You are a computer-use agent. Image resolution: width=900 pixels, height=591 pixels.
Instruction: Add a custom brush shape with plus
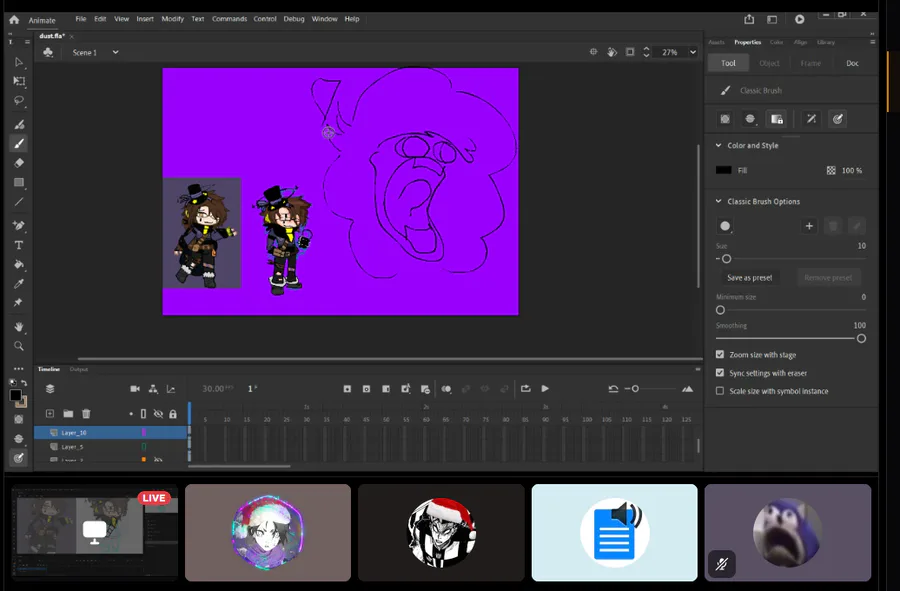pyautogui.click(x=809, y=226)
